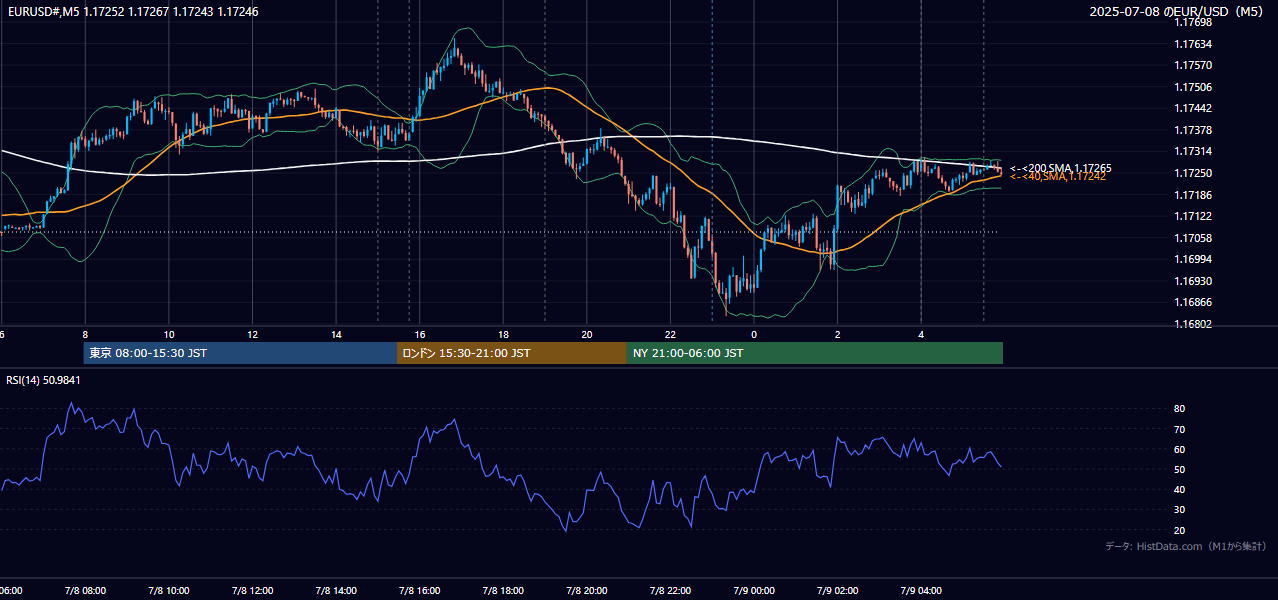Click the RSI(14) 50.9841 indicator label
Screen dimensions: 1278x600
click(x=44, y=380)
